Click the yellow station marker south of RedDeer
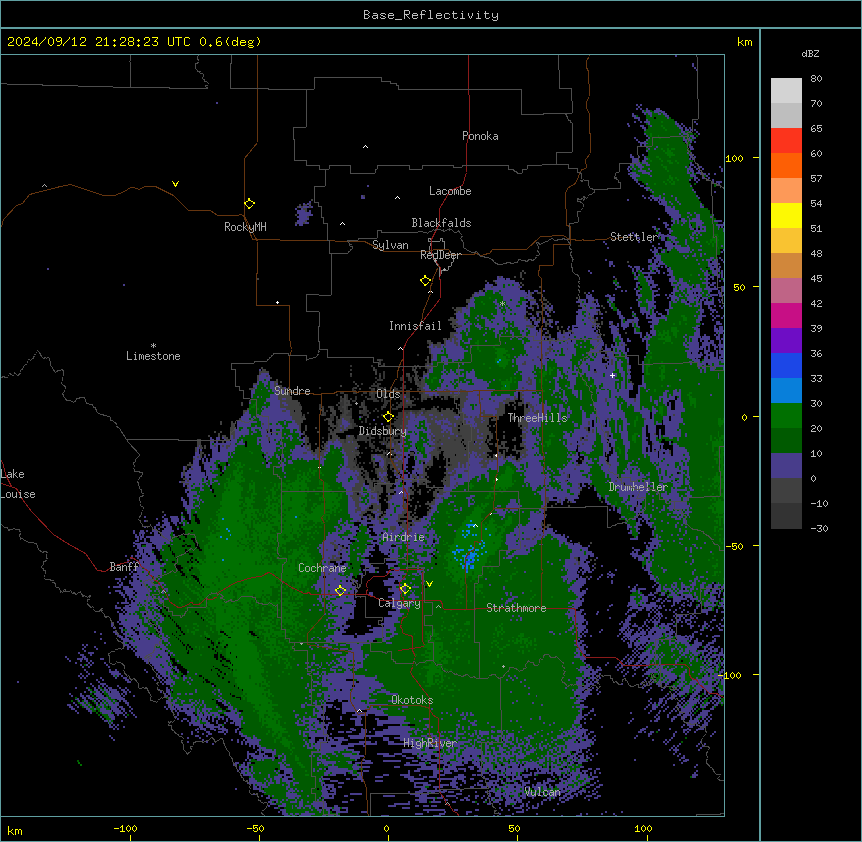The width and height of the screenshot is (862, 842). pos(425,280)
